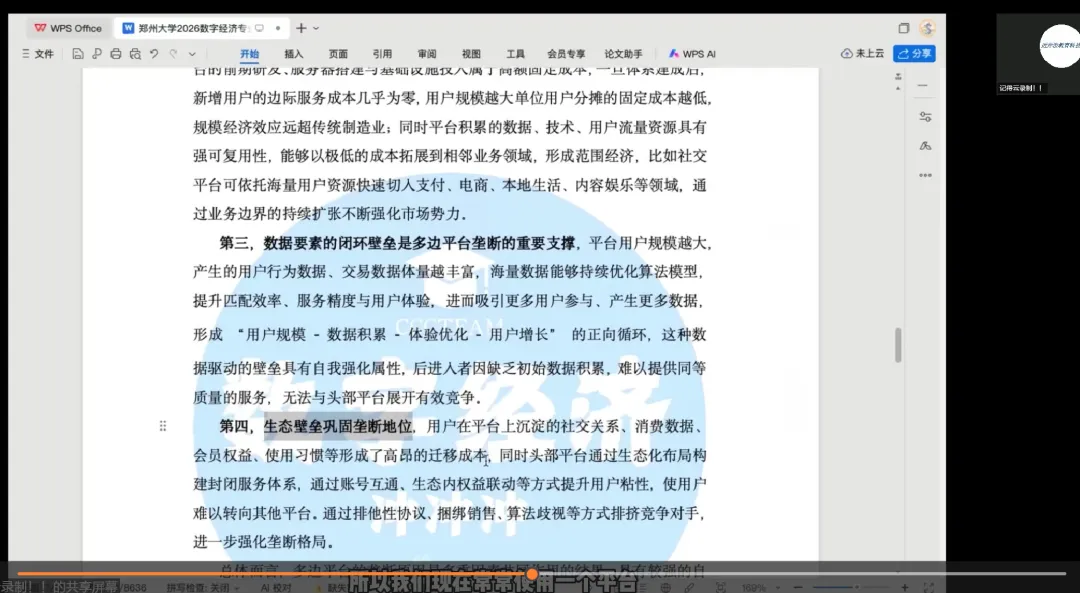Open the 拼写检查 status bar dropdown

pyautogui.click(x=202, y=587)
